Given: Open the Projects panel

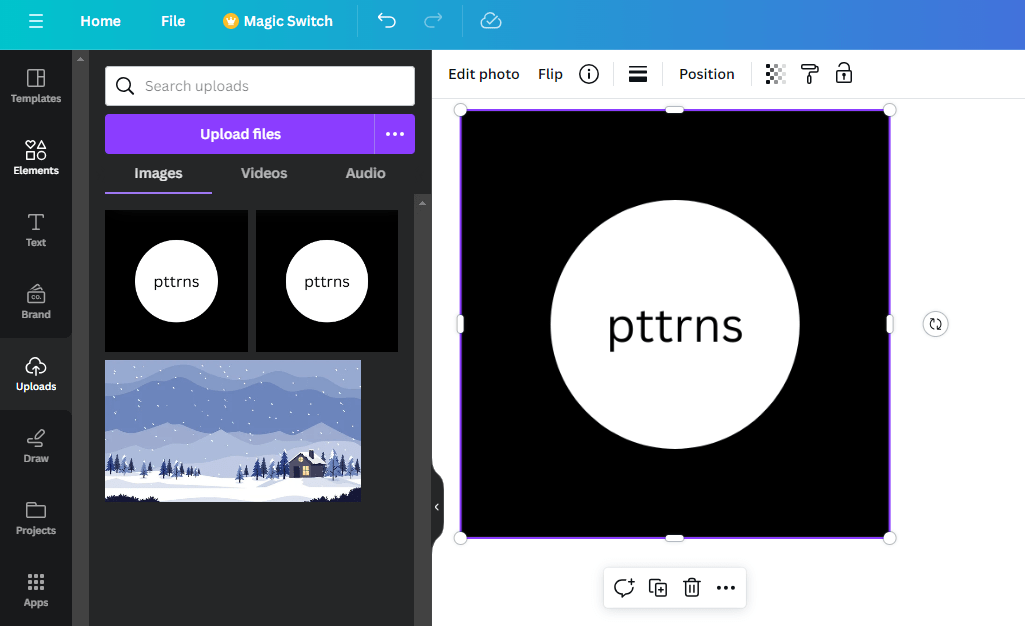Looking at the screenshot, I should [x=36, y=517].
